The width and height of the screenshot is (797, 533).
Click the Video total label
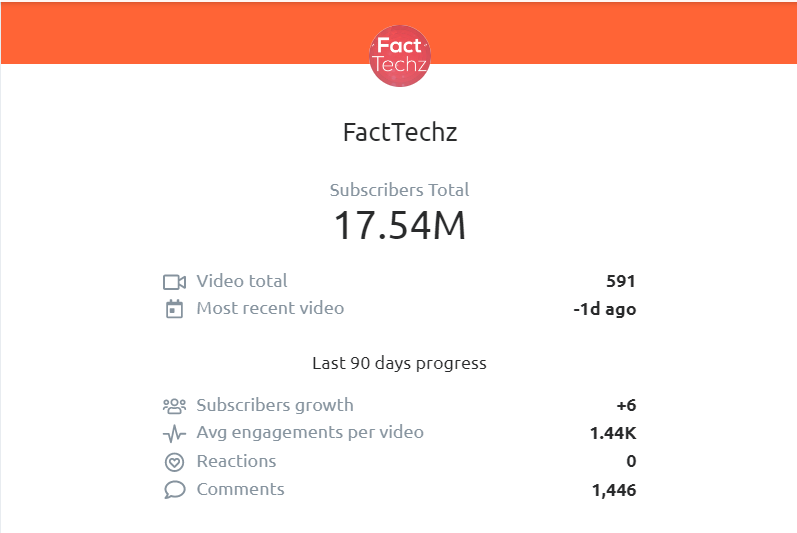(x=242, y=281)
